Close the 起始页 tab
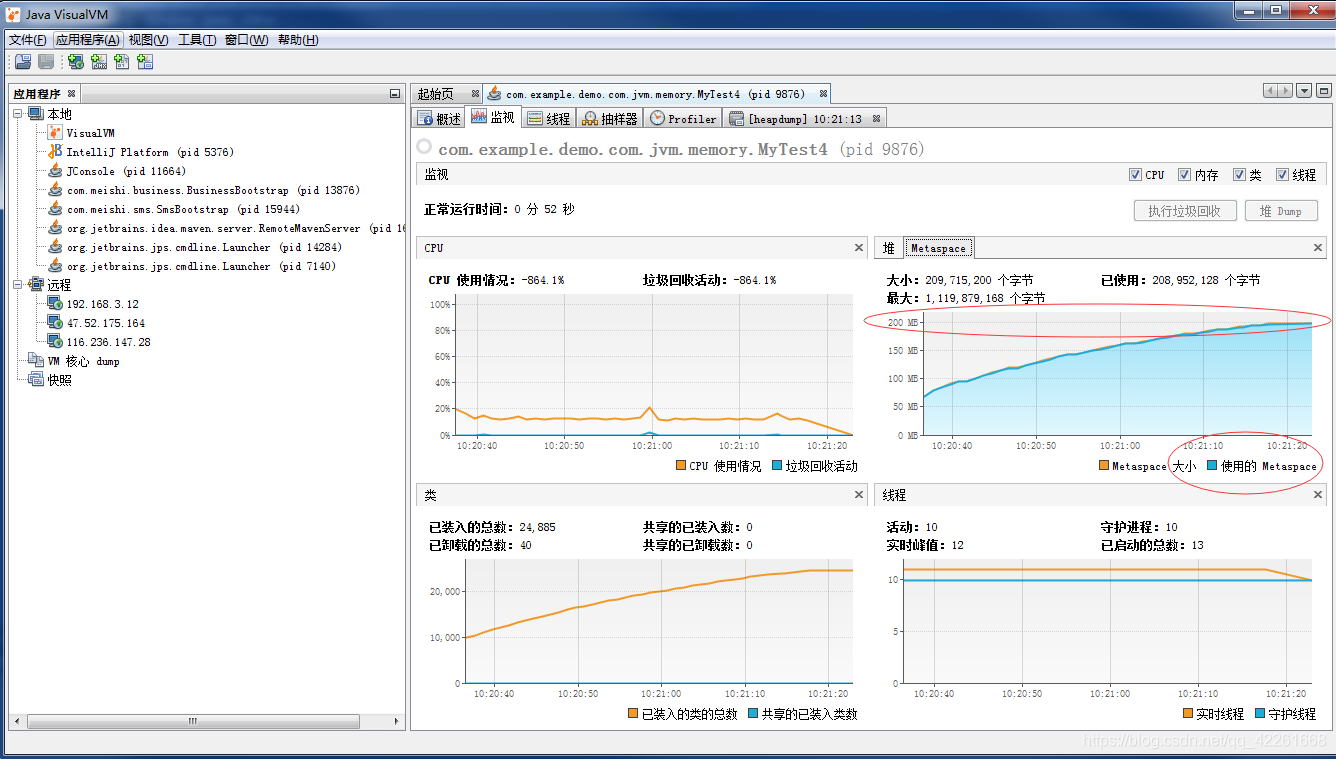The height and width of the screenshot is (759, 1336). pyautogui.click(x=473, y=94)
